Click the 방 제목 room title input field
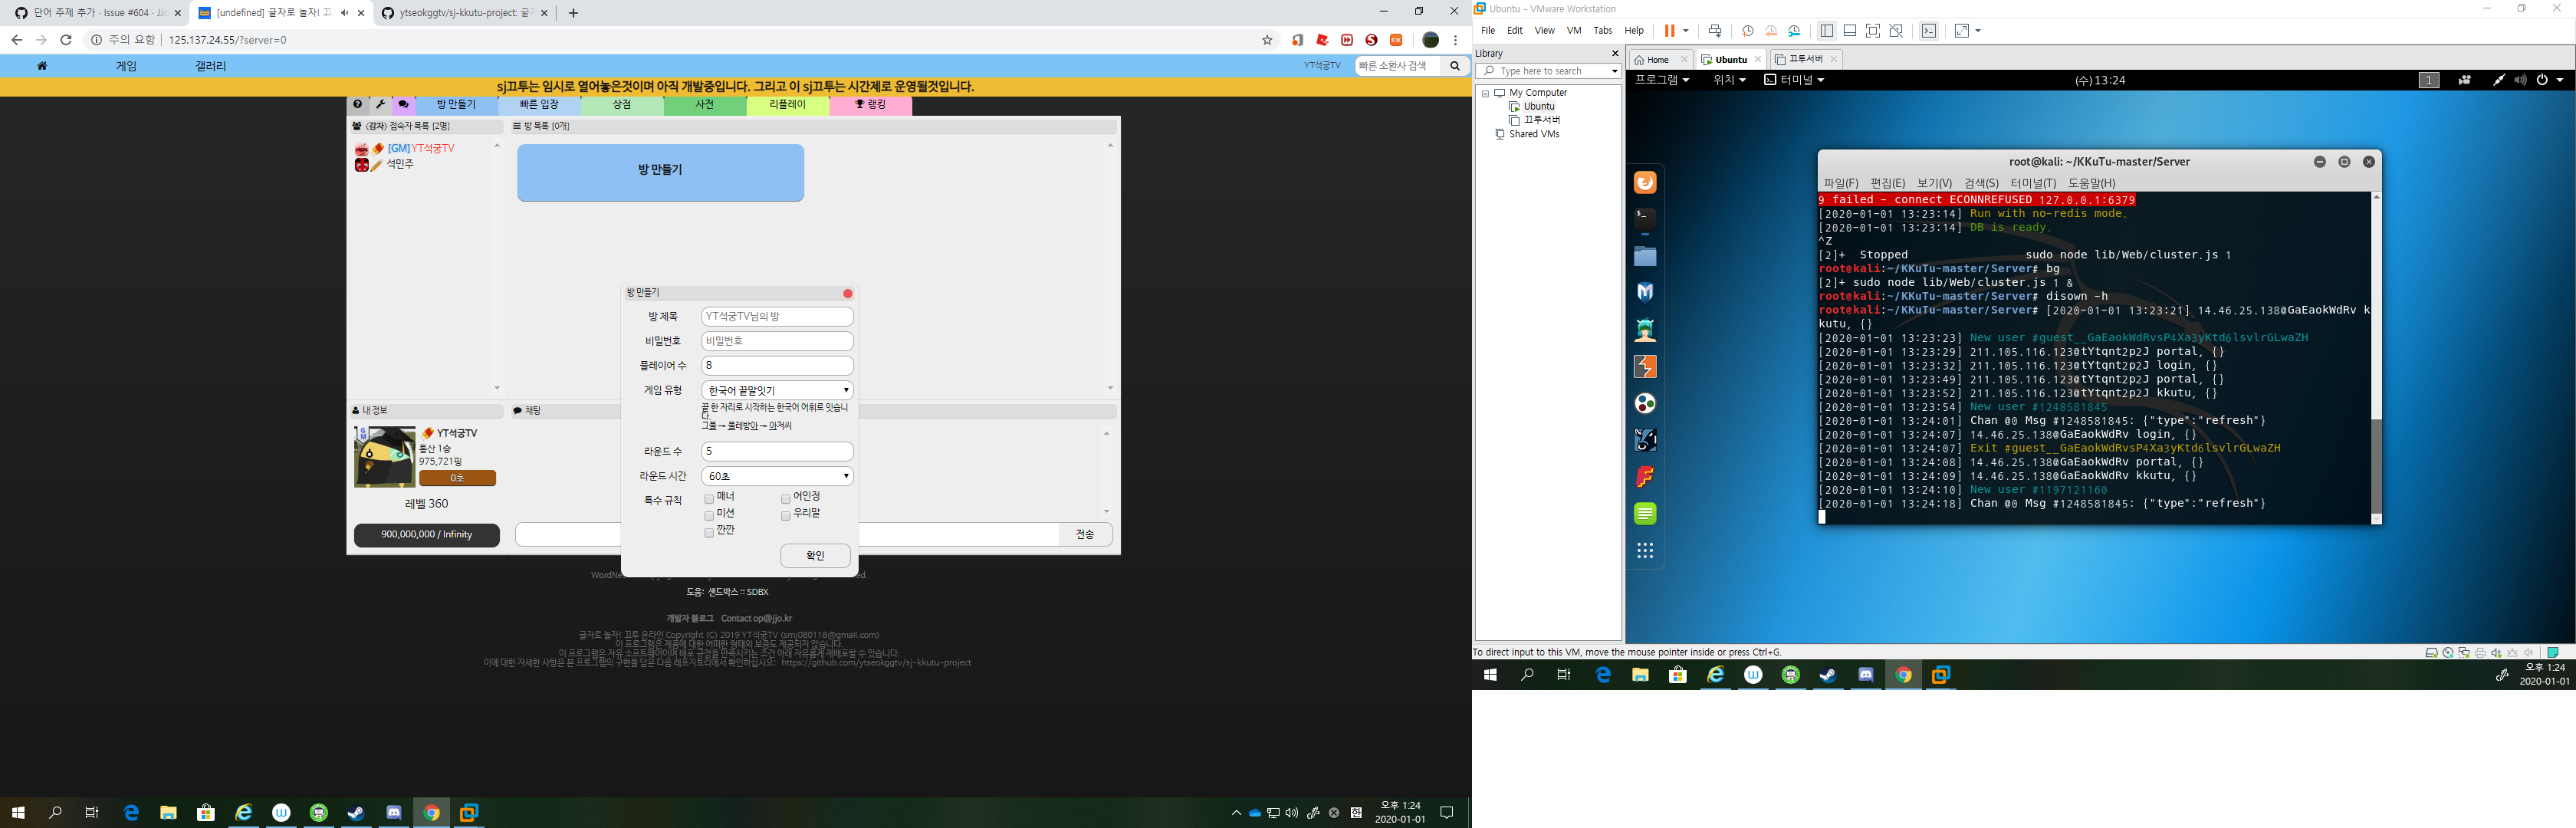Screen dimensions: 2576x828 777,317
